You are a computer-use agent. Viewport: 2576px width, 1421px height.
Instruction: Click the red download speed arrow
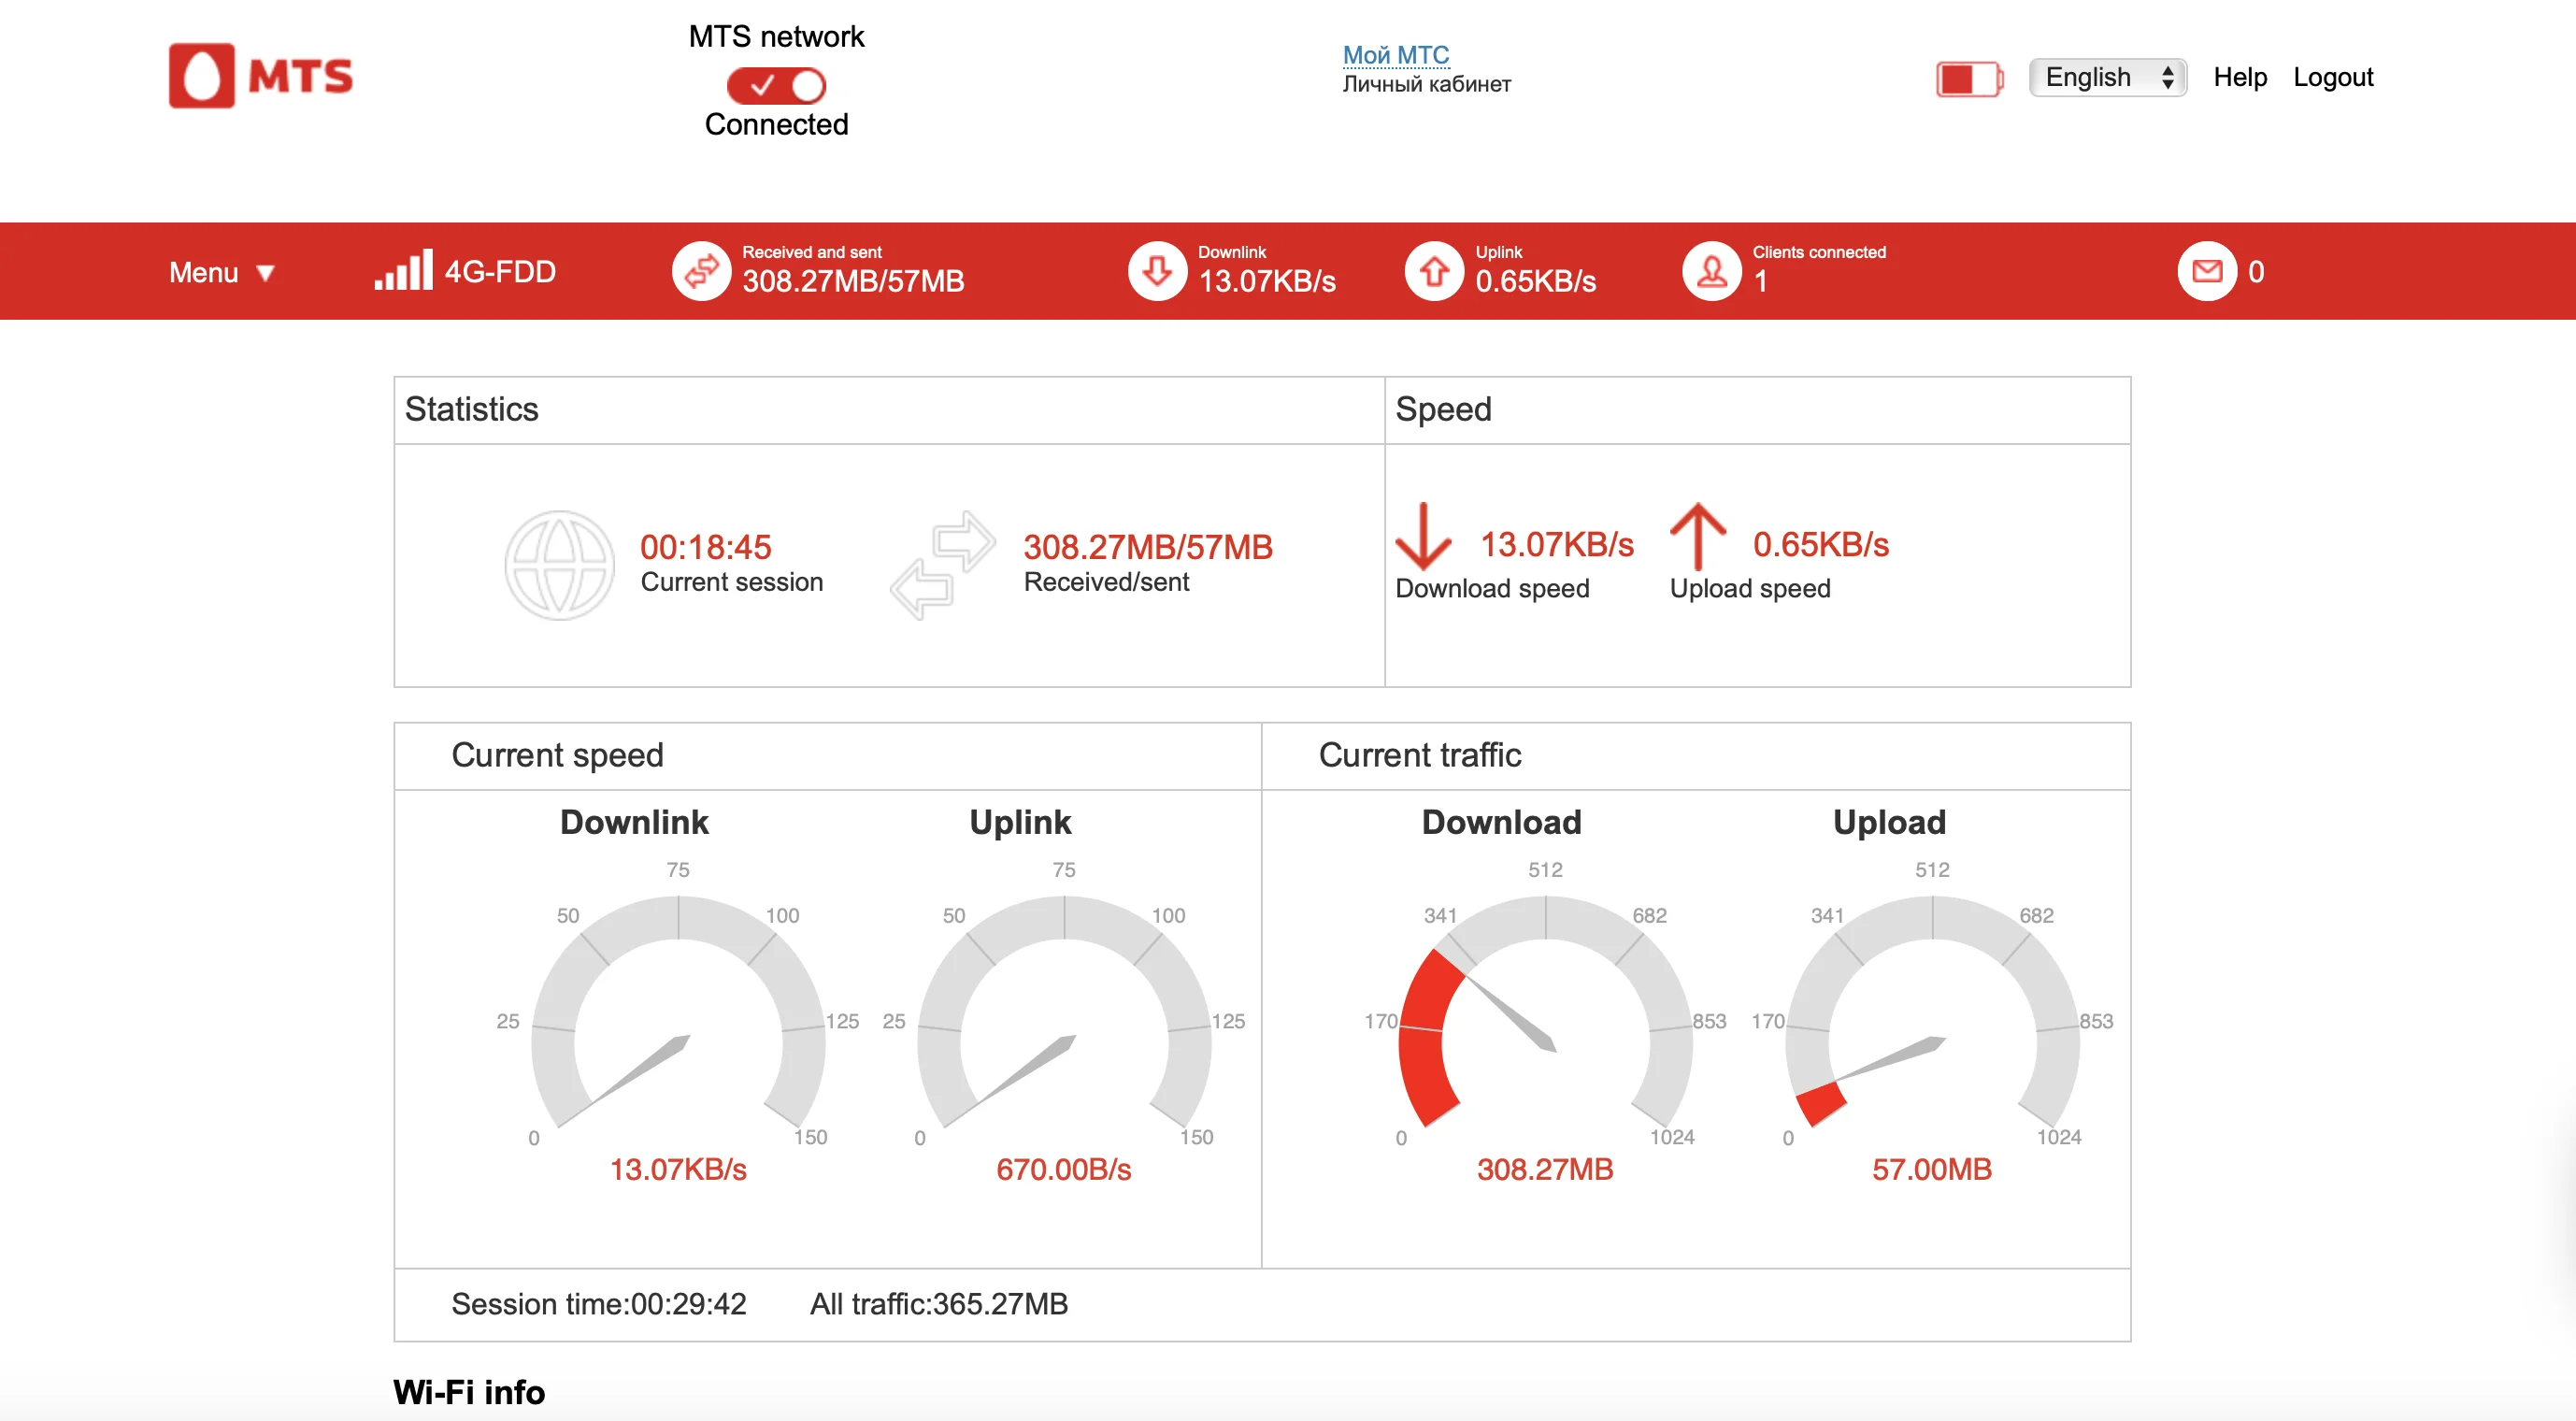click(x=1422, y=537)
